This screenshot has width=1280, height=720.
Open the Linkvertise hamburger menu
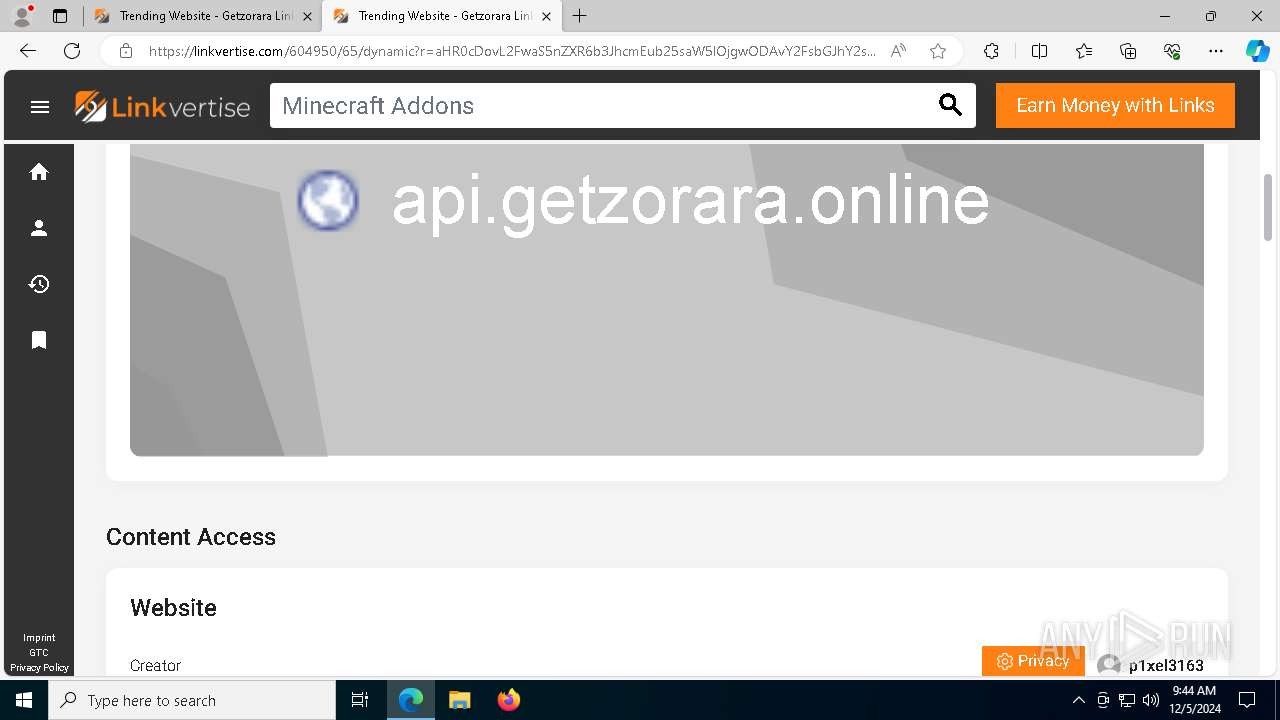pyautogui.click(x=40, y=106)
